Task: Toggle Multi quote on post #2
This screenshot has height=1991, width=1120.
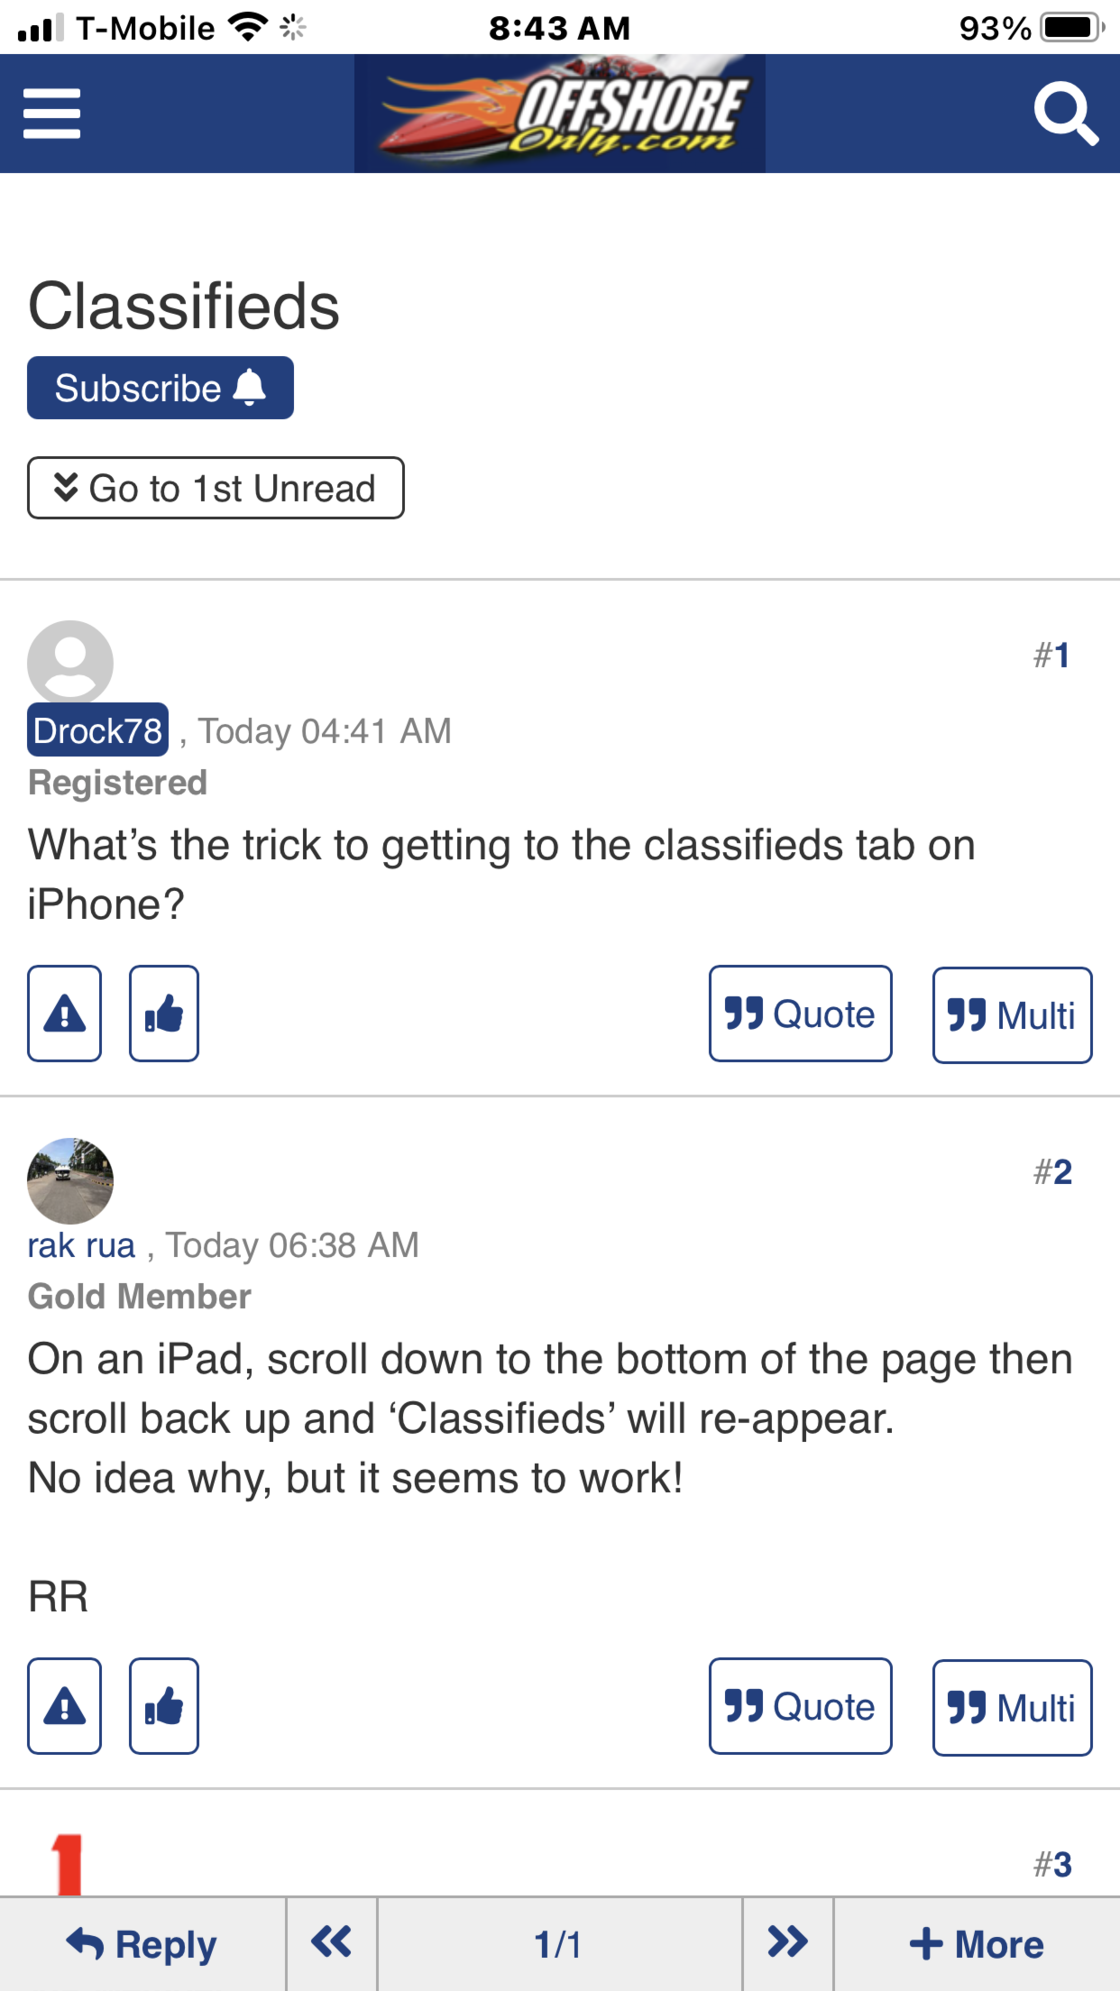Action: tap(1012, 1708)
